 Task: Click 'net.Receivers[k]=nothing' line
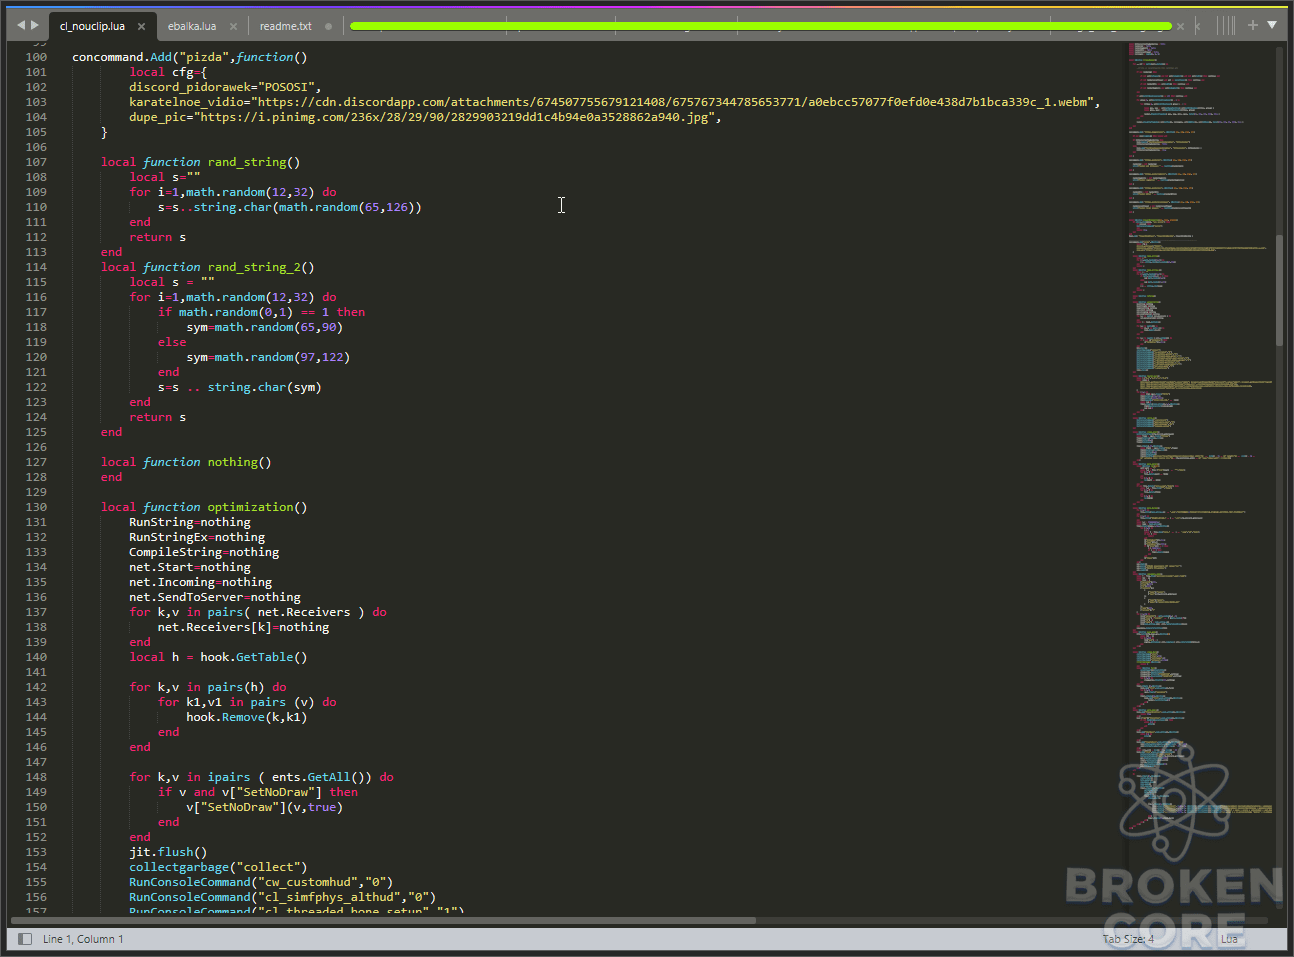243,627
